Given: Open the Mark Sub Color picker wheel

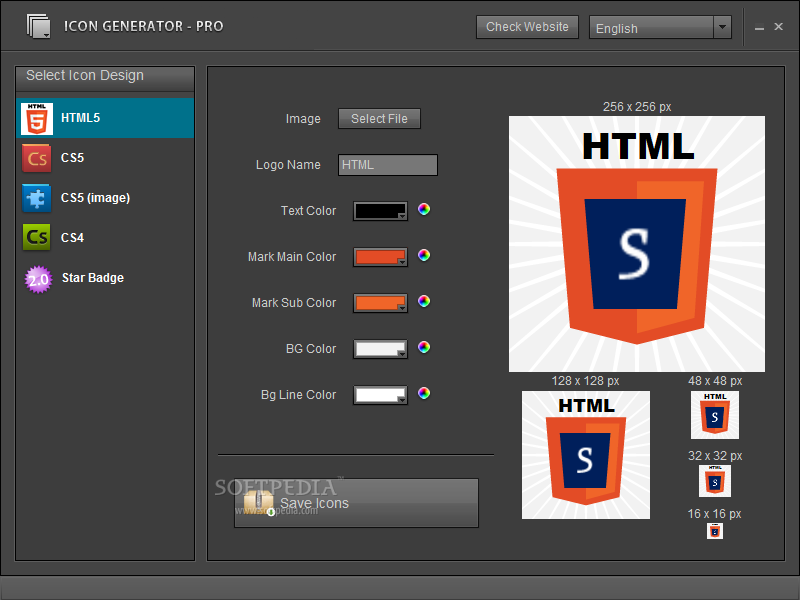Looking at the screenshot, I should click(423, 301).
